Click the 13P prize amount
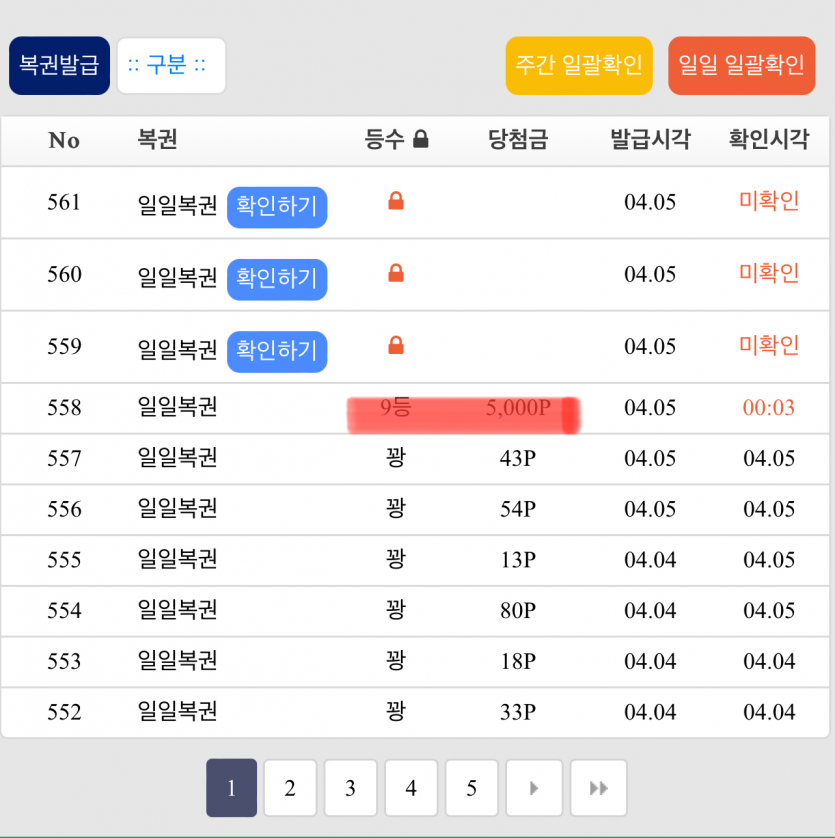This screenshot has height=838, width=835. (x=518, y=560)
